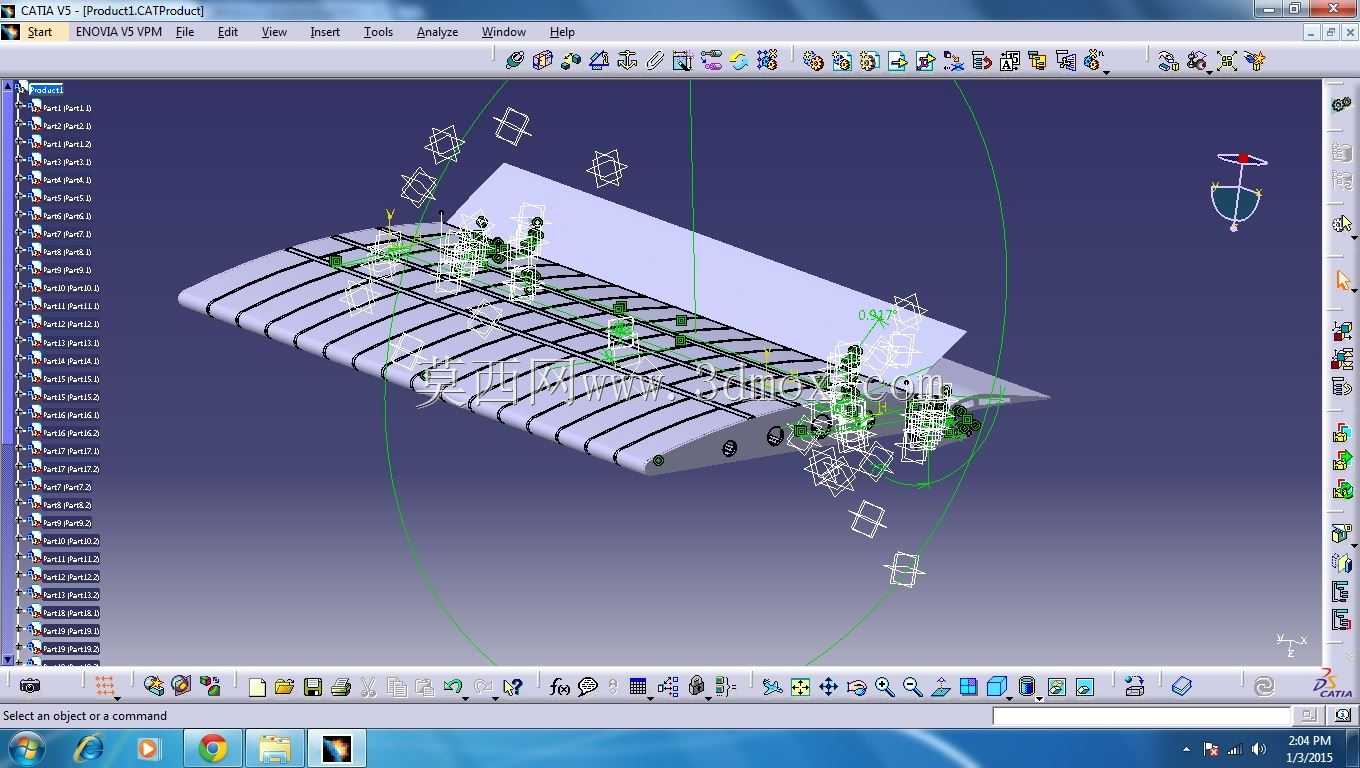Select Part18 (Part18.1) in the tree
1360x768 pixels.
click(71, 613)
